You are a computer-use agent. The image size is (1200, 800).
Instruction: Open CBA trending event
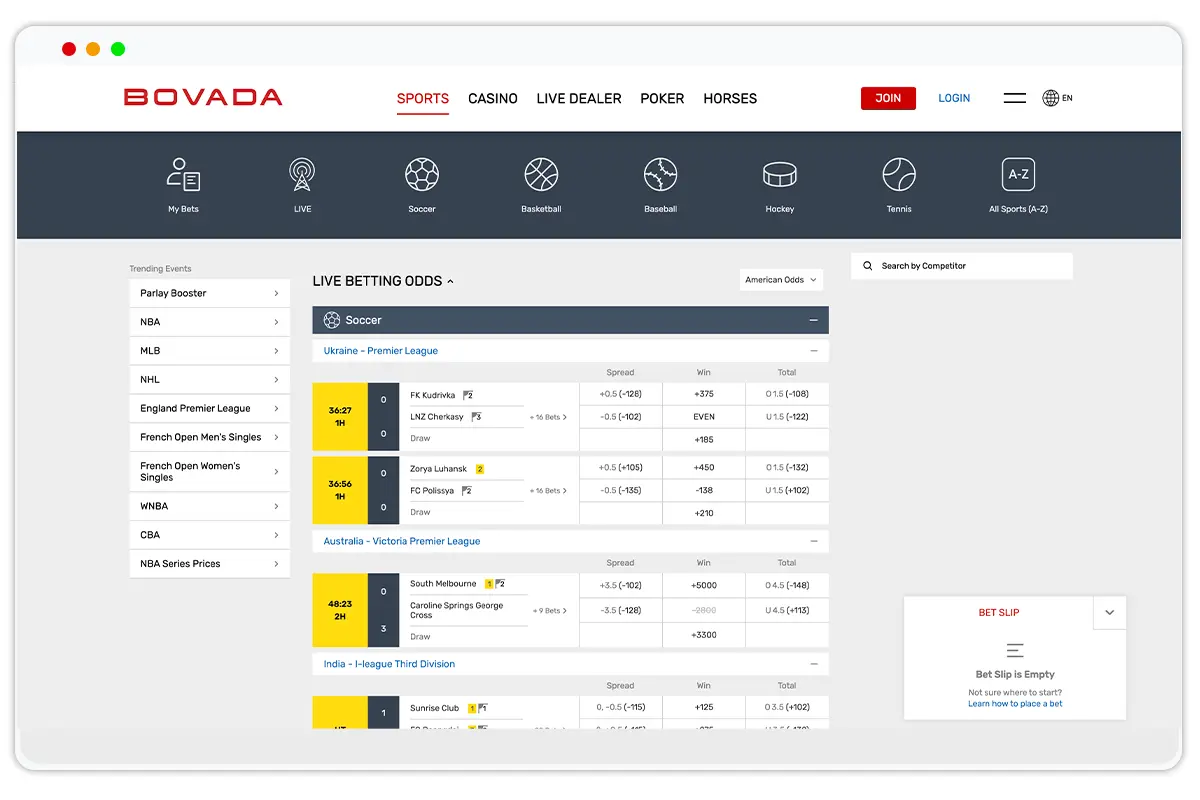pyautogui.click(x=210, y=535)
